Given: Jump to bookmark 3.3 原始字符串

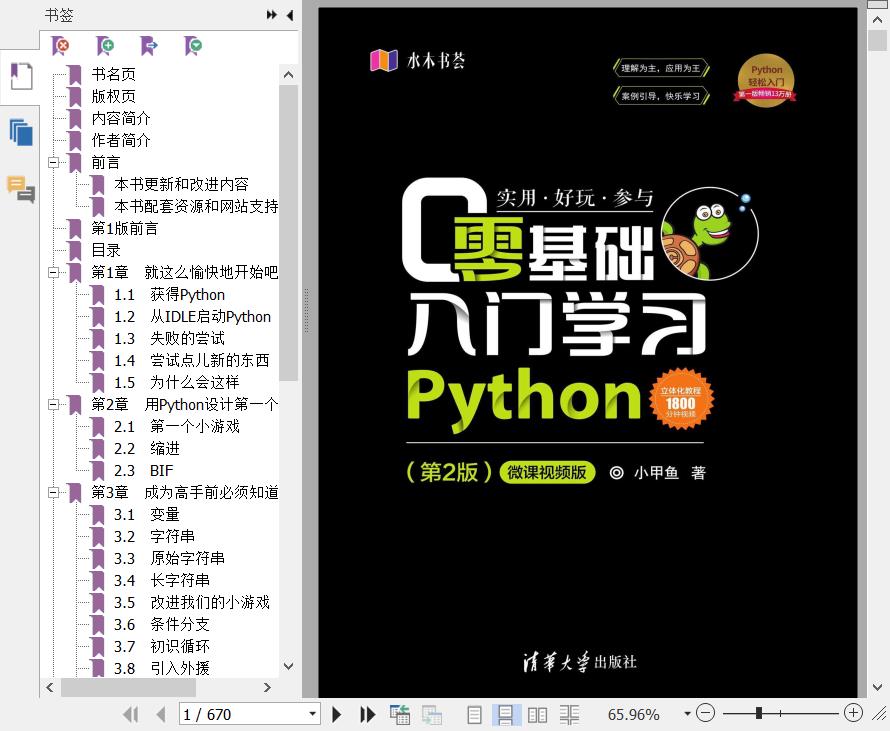Looking at the screenshot, I should [x=170, y=558].
